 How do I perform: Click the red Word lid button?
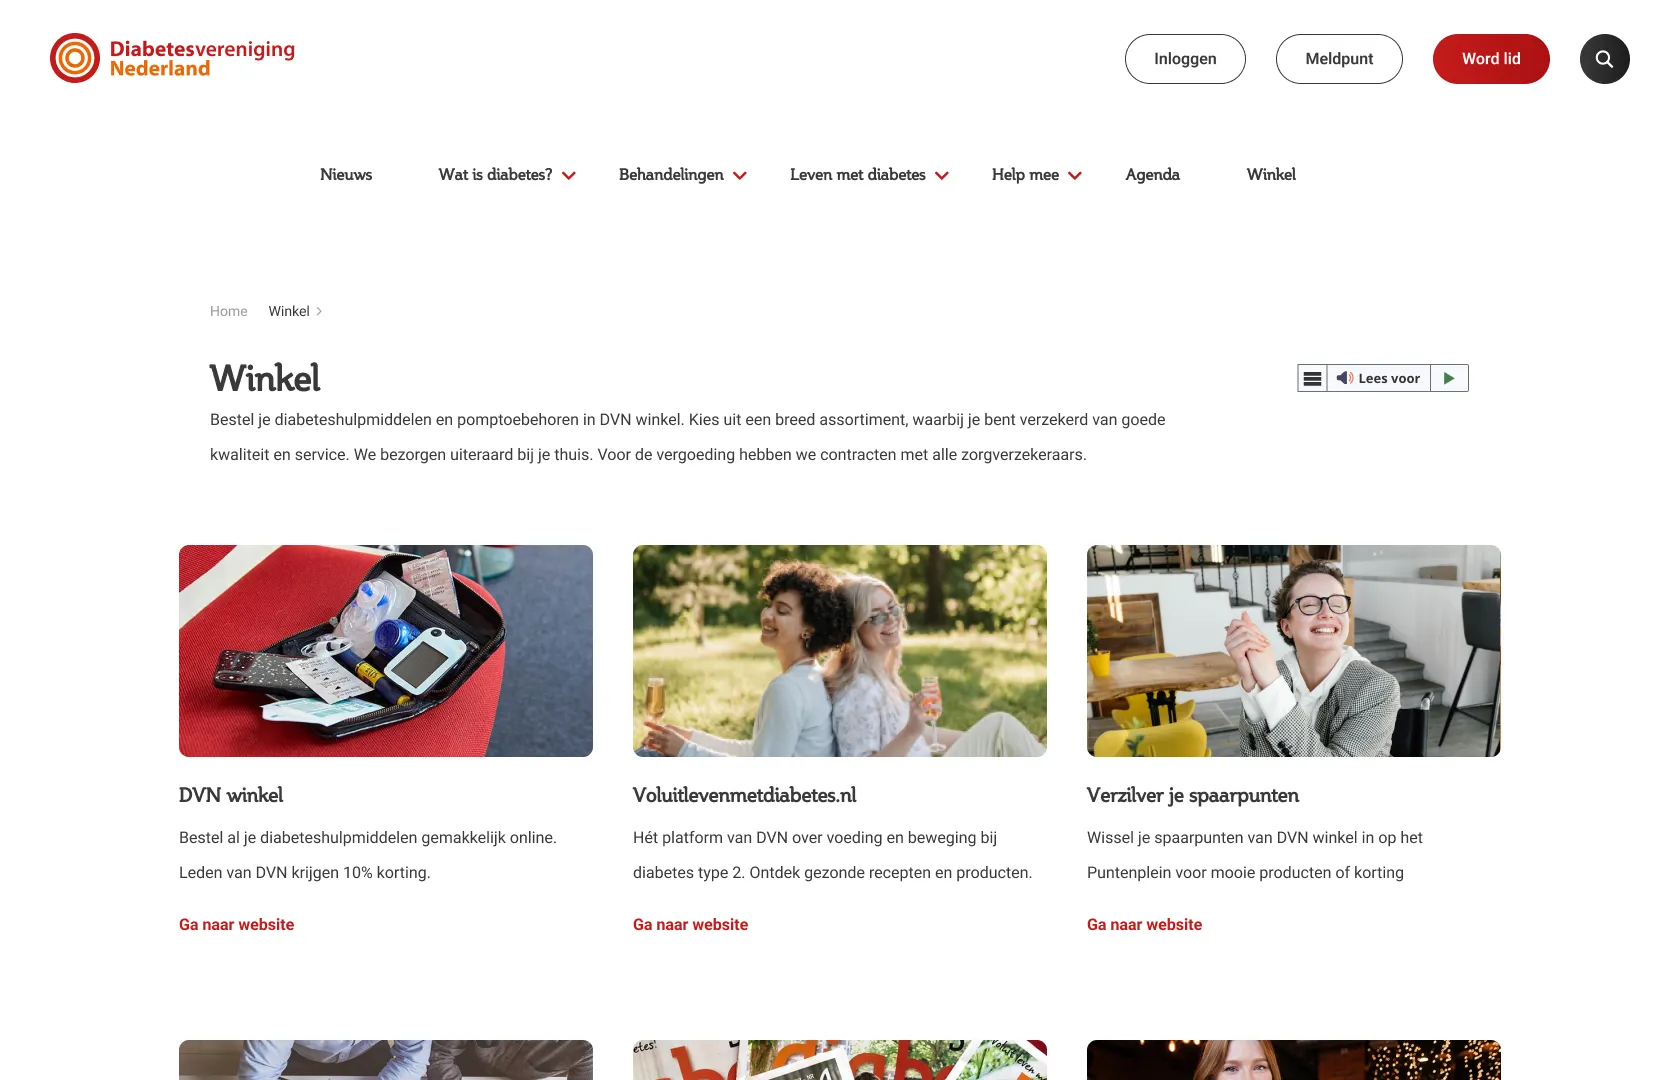point(1491,59)
